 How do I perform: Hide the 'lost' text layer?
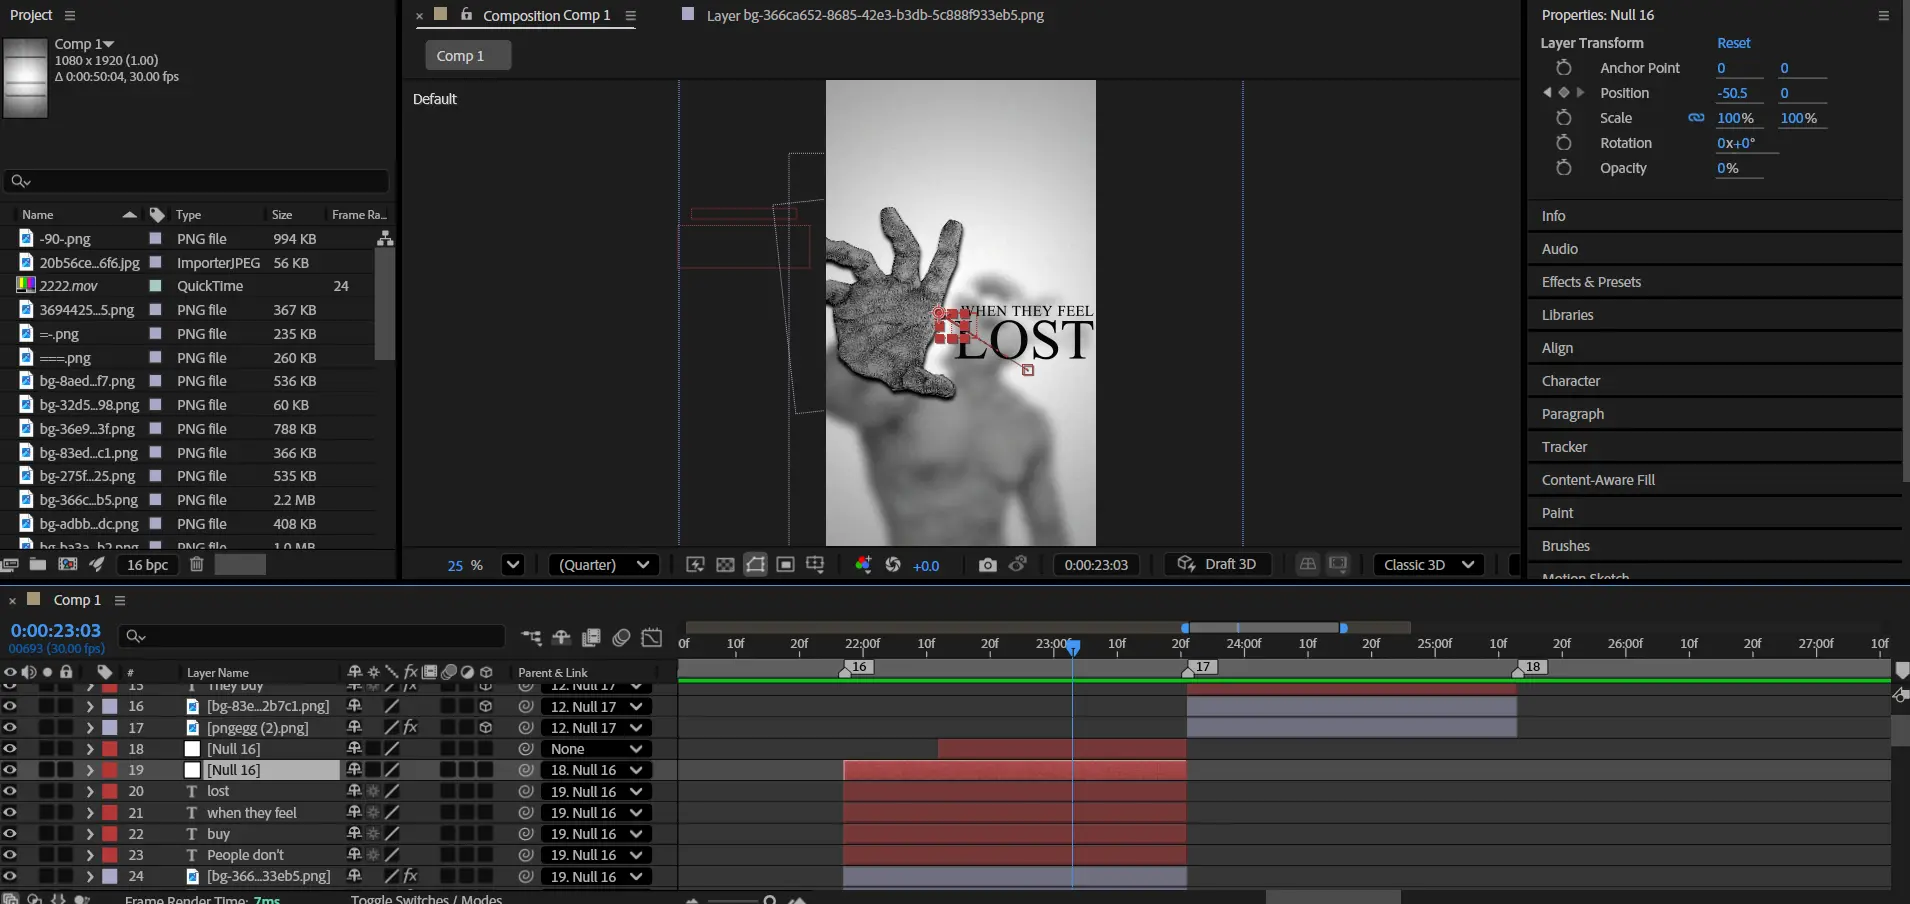10,791
